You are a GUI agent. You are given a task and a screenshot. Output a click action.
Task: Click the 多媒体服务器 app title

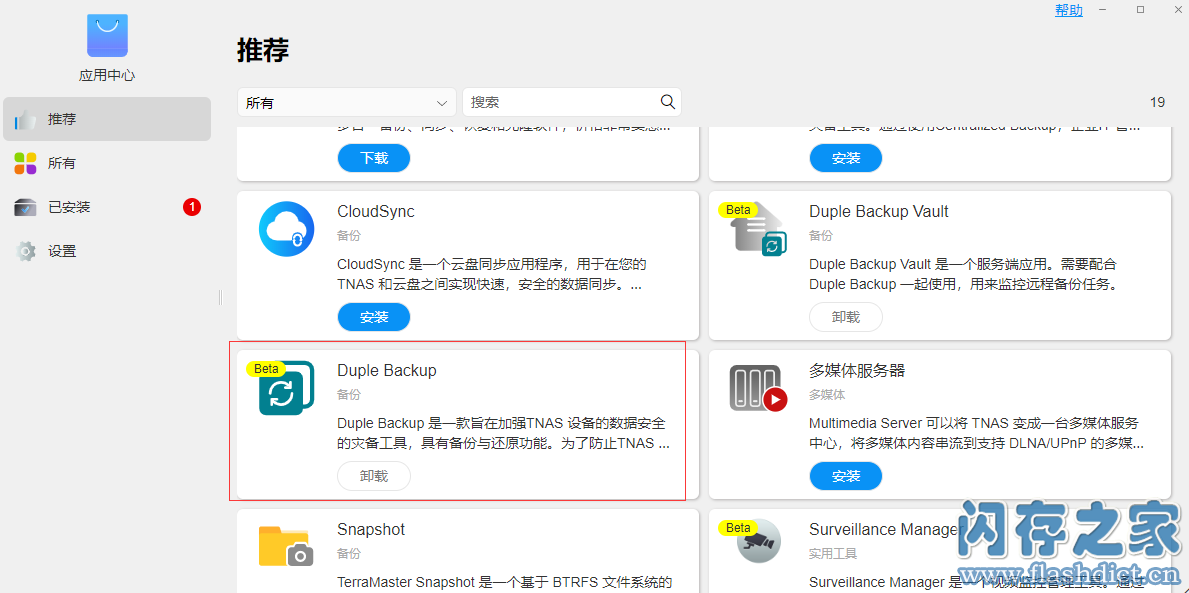pyautogui.click(x=857, y=370)
